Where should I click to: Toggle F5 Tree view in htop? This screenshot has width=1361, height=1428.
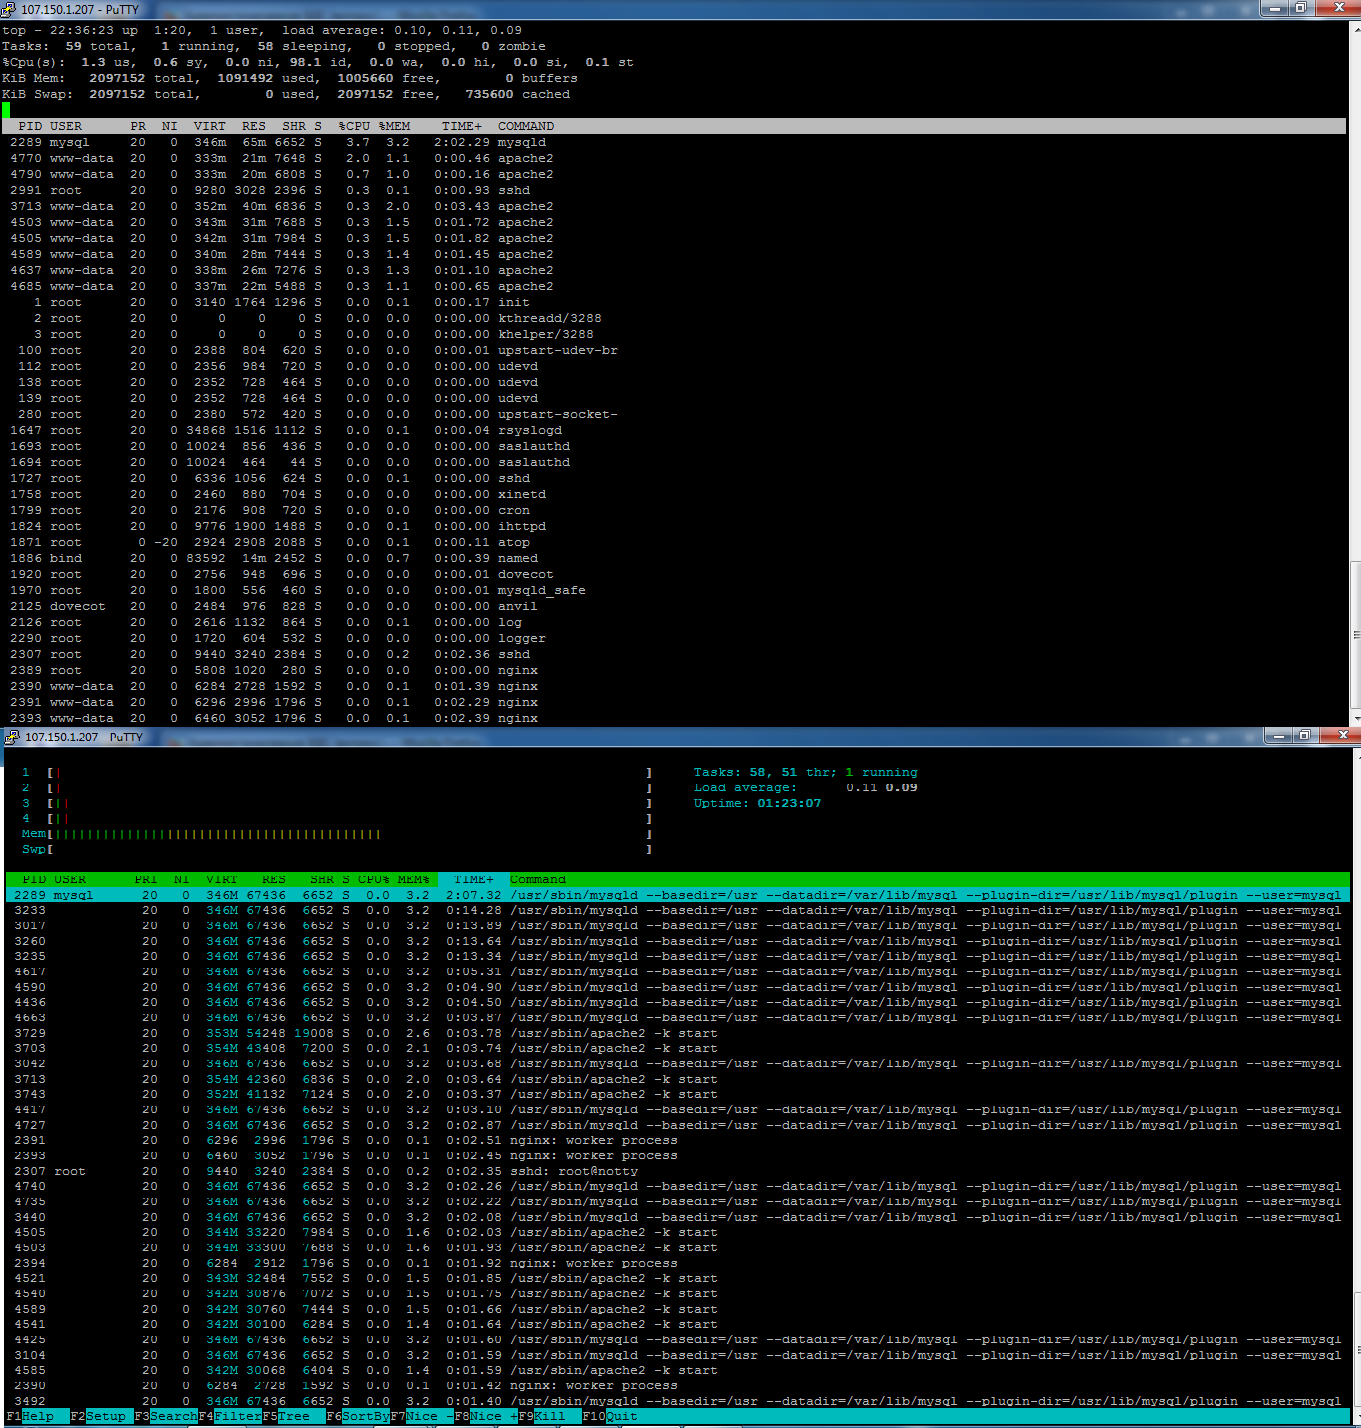(x=294, y=1416)
